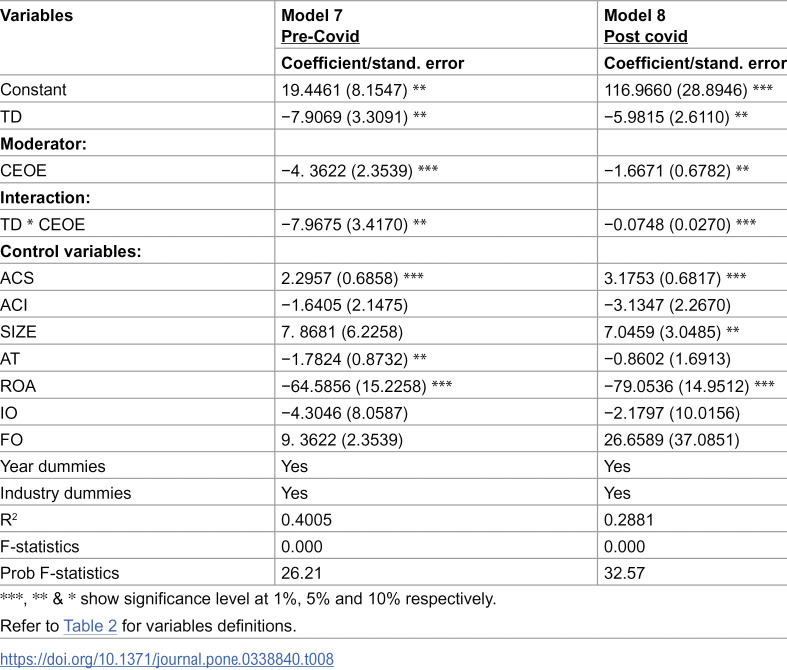Image resolution: width=787 pixels, height=670 pixels.
Task: Select the TD * CEOE interaction label
Action: click(43, 224)
